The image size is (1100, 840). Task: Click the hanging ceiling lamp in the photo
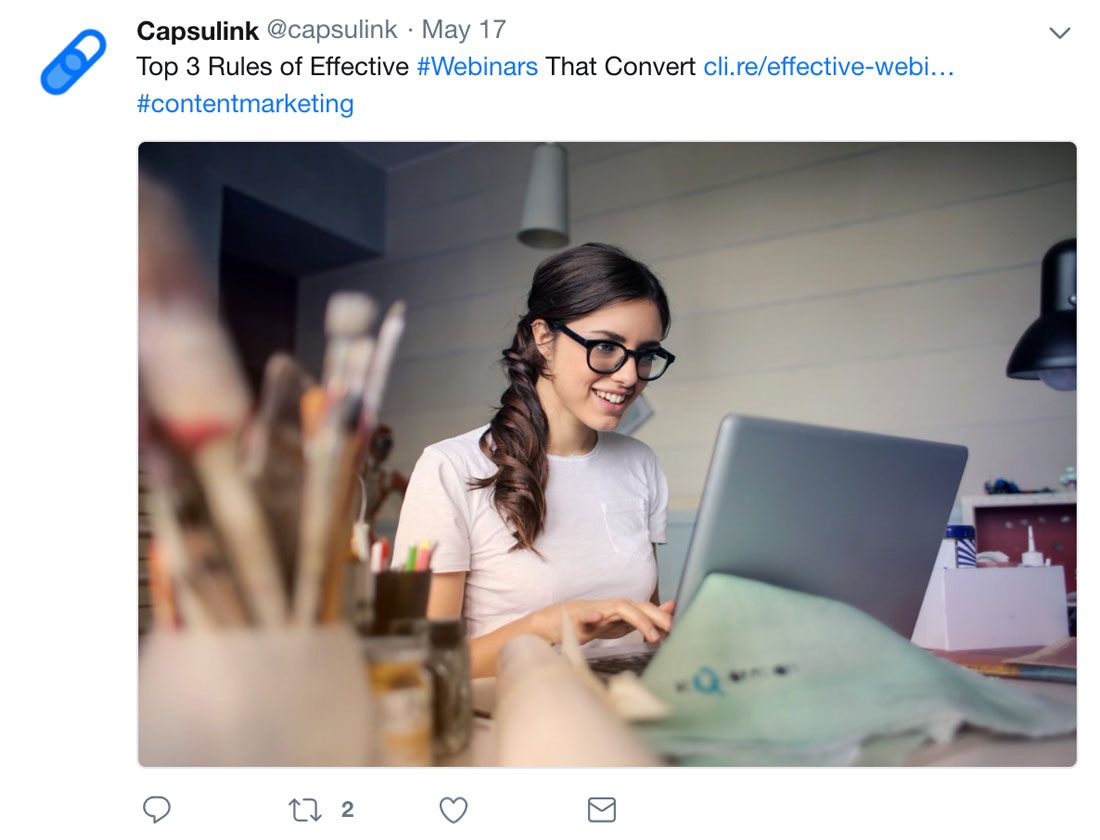(544, 195)
